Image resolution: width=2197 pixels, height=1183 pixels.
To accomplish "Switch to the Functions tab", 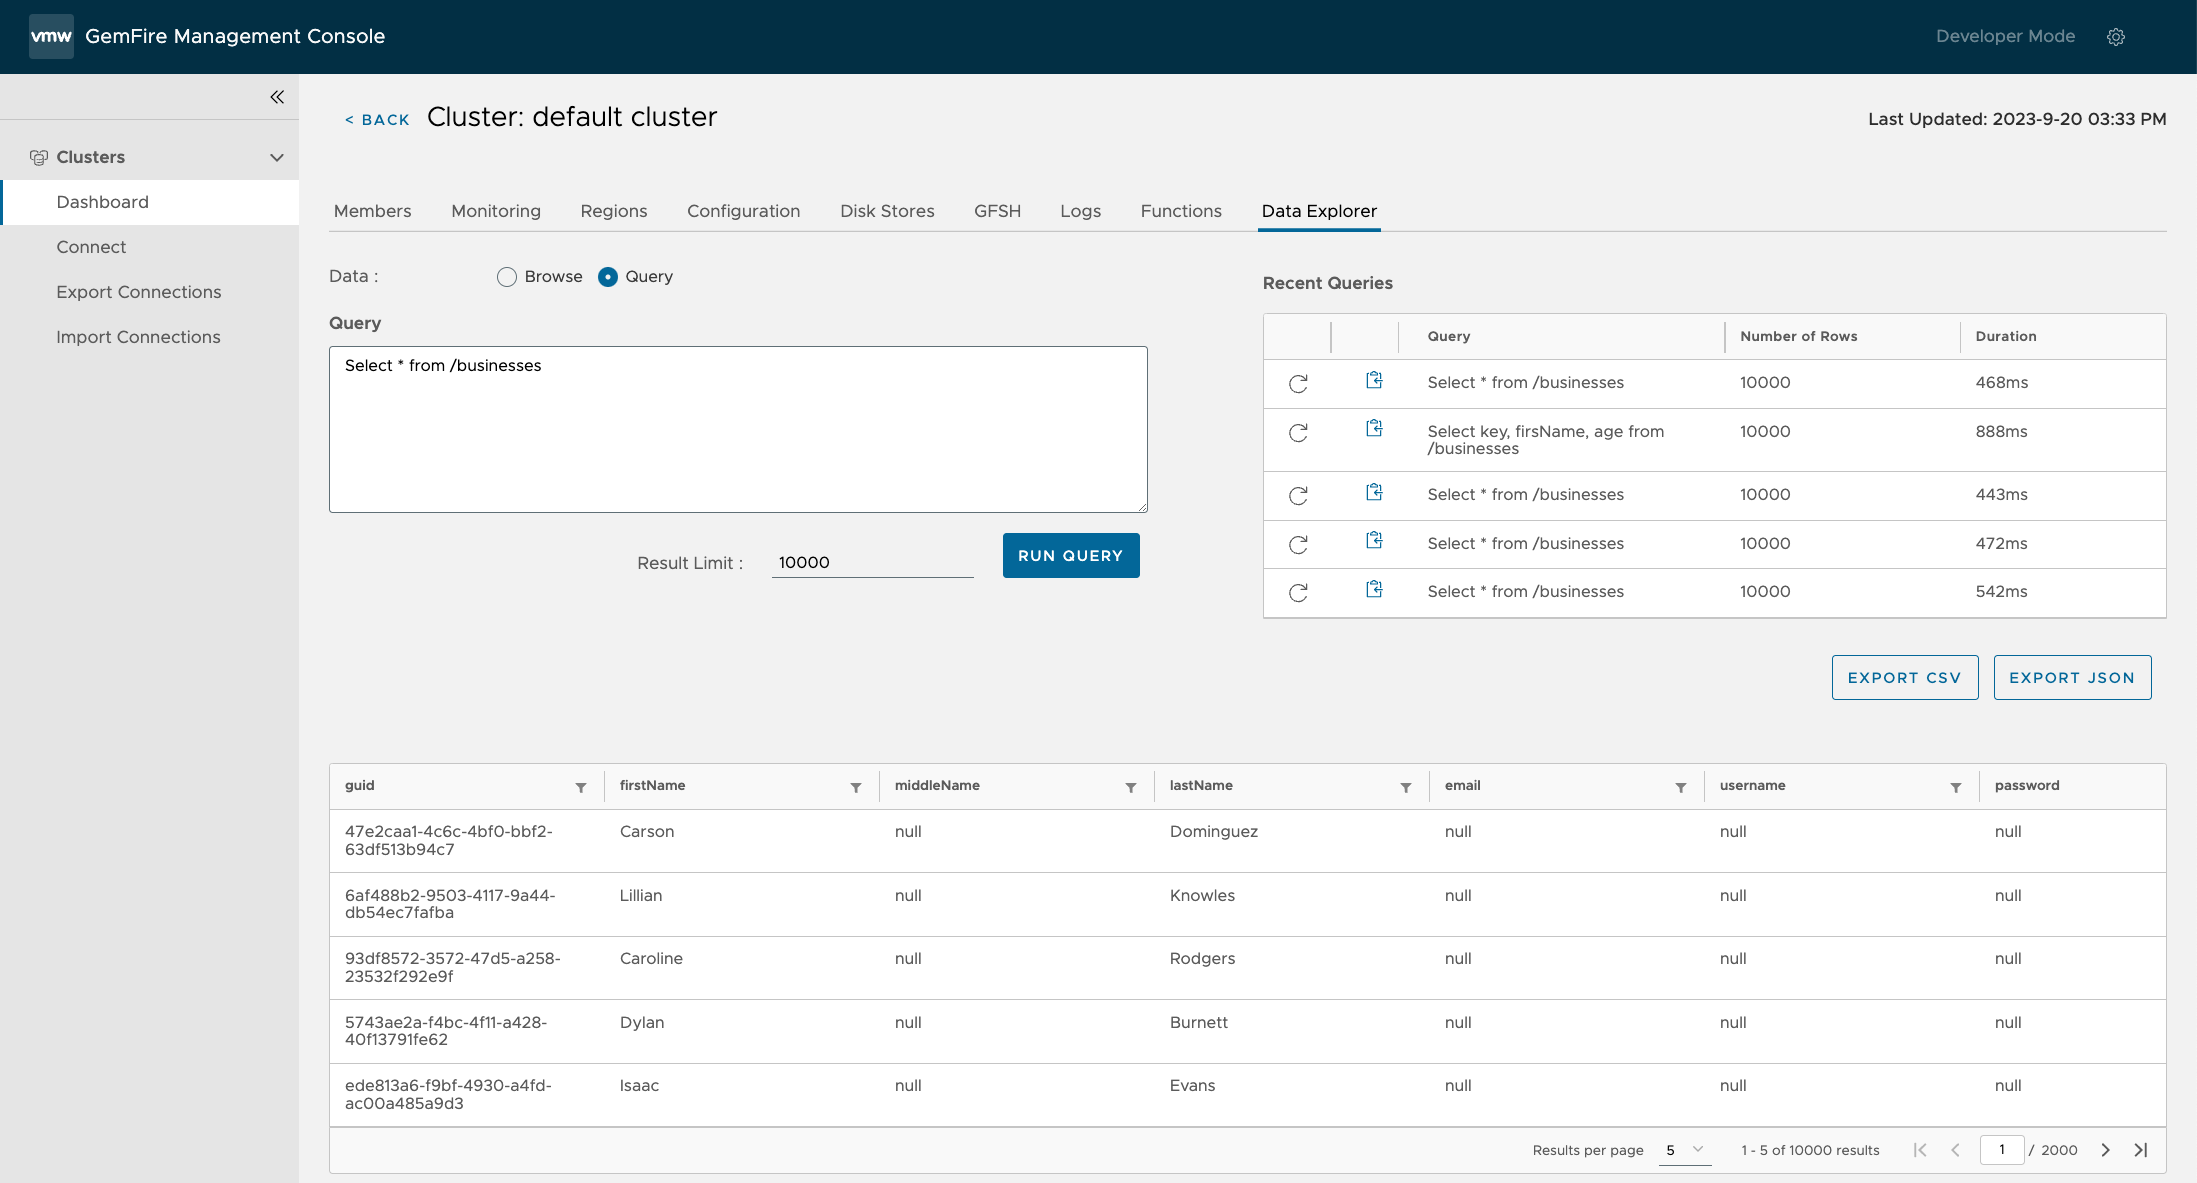I will point(1181,211).
